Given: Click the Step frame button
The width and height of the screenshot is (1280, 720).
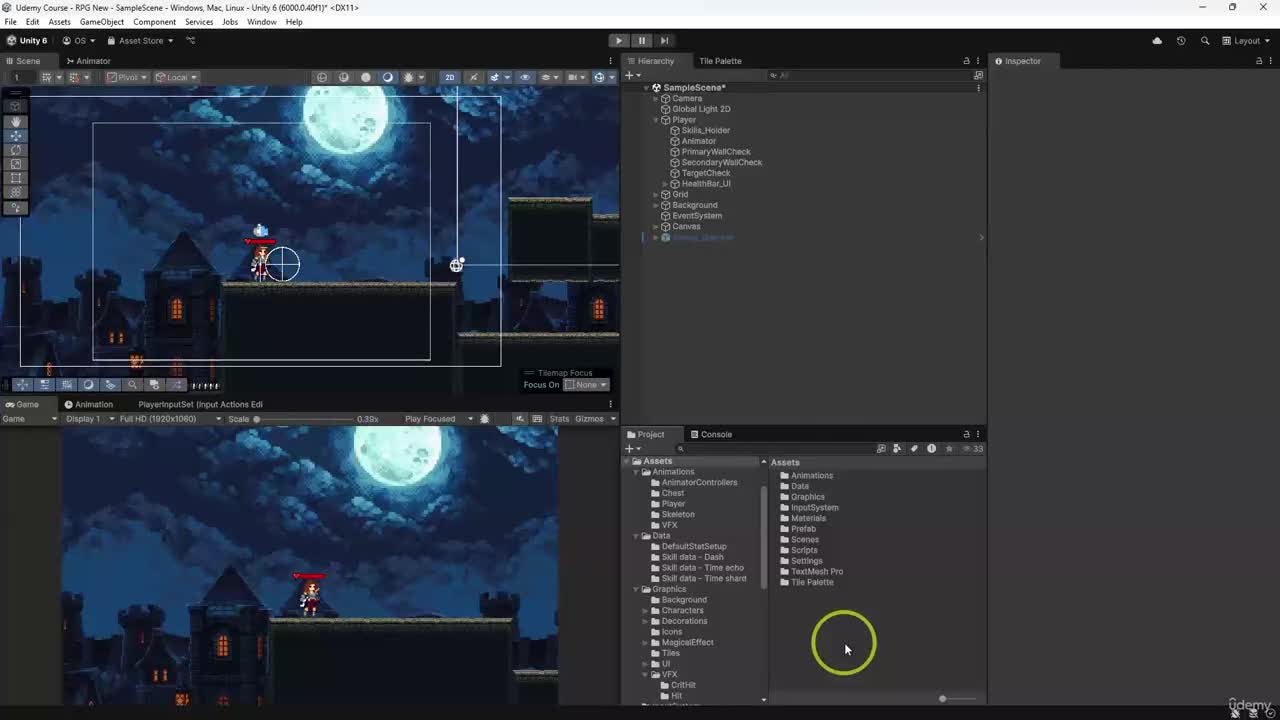Looking at the screenshot, I should pyautogui.click(x=664, y=40).
